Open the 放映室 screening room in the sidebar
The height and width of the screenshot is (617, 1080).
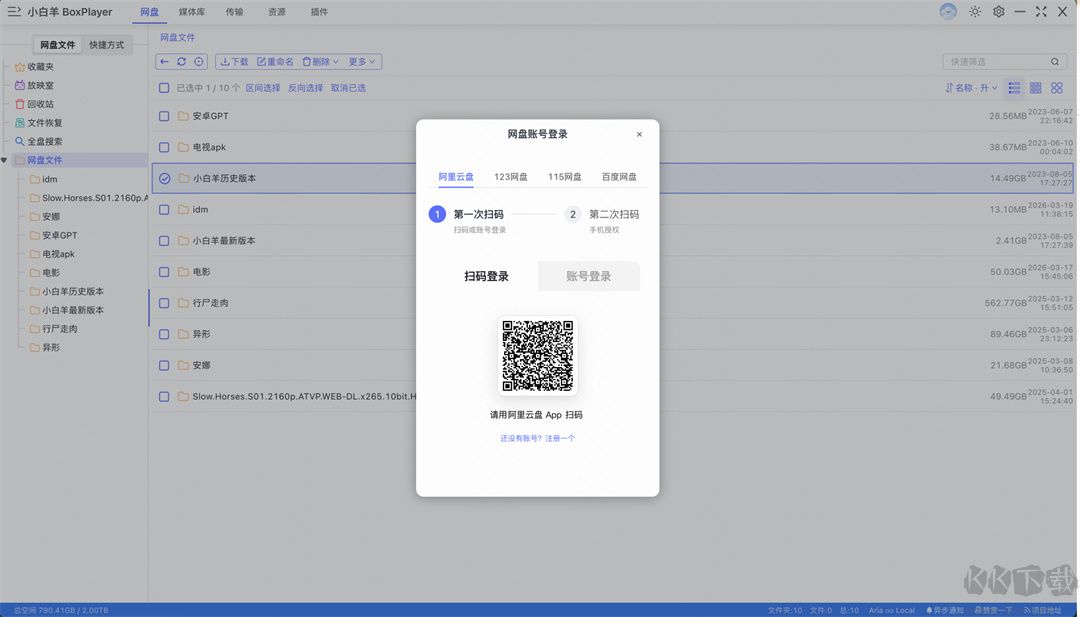click(x=34, y=85)
